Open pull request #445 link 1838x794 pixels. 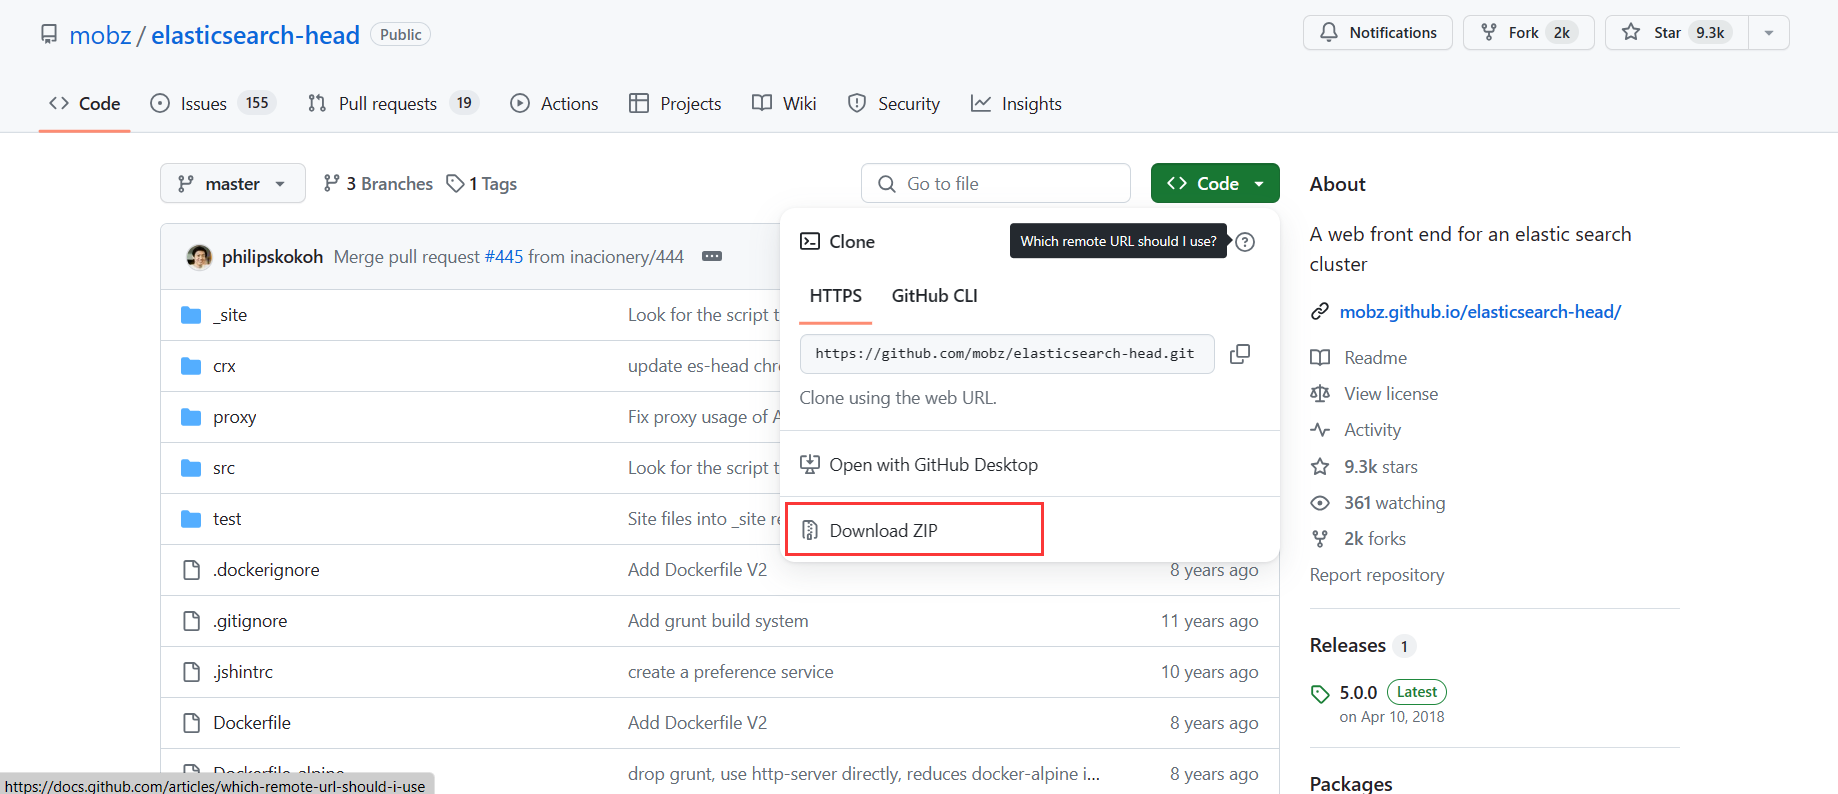504,257
